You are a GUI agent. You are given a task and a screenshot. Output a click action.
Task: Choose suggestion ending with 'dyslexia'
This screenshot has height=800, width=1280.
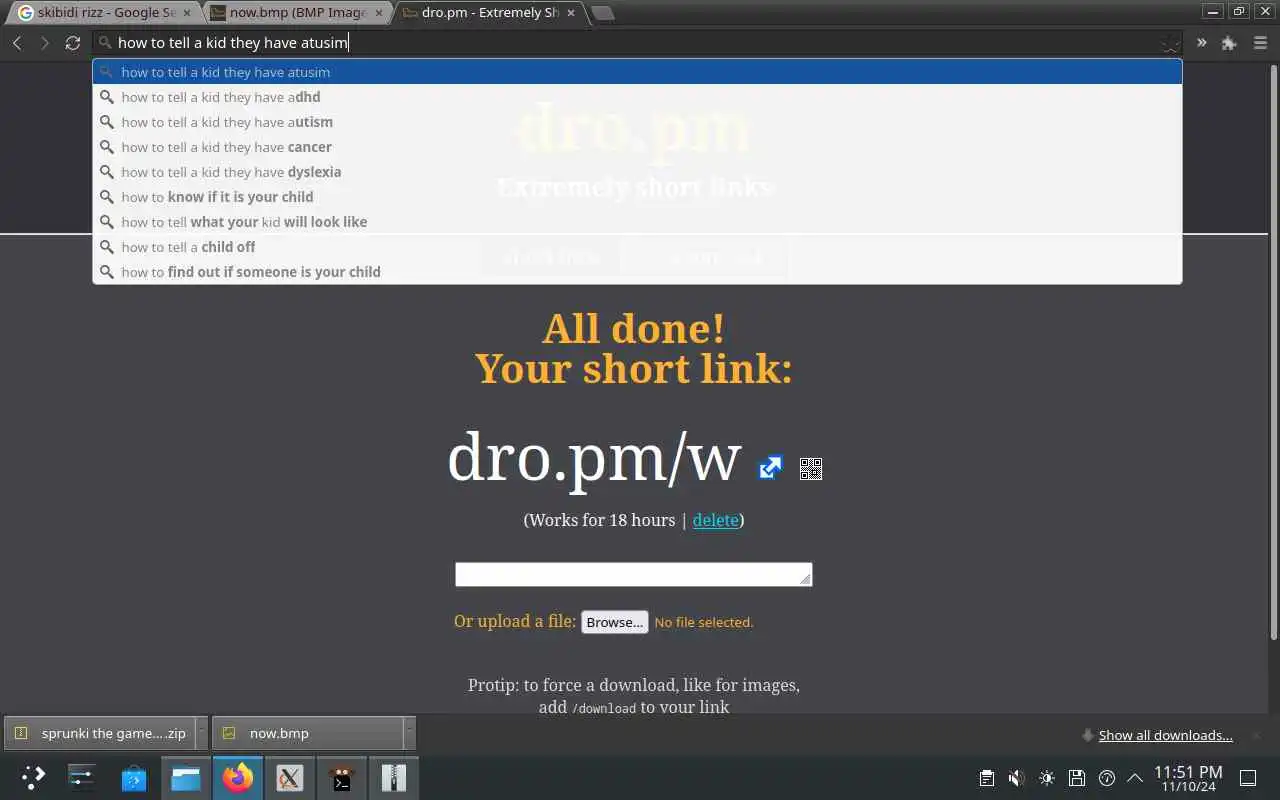pyautogui.click(x=637, y=172)
